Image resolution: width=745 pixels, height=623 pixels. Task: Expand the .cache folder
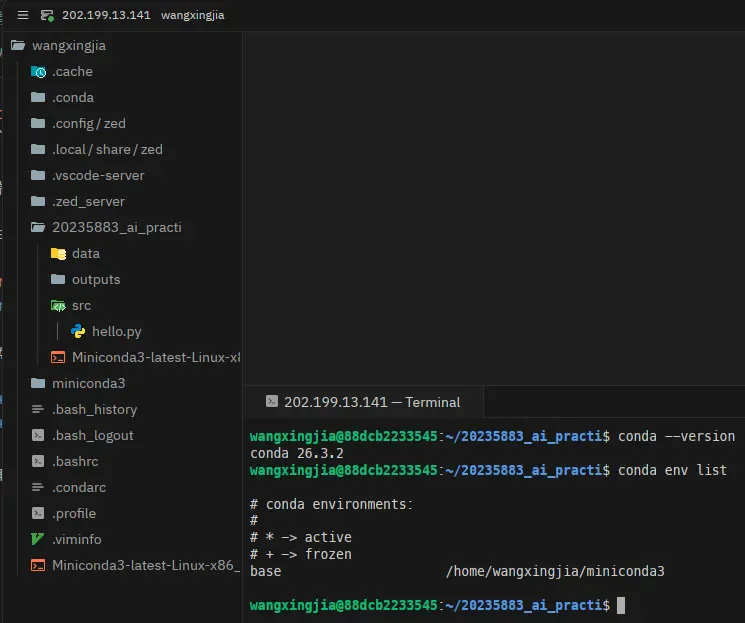coord(72,72)
